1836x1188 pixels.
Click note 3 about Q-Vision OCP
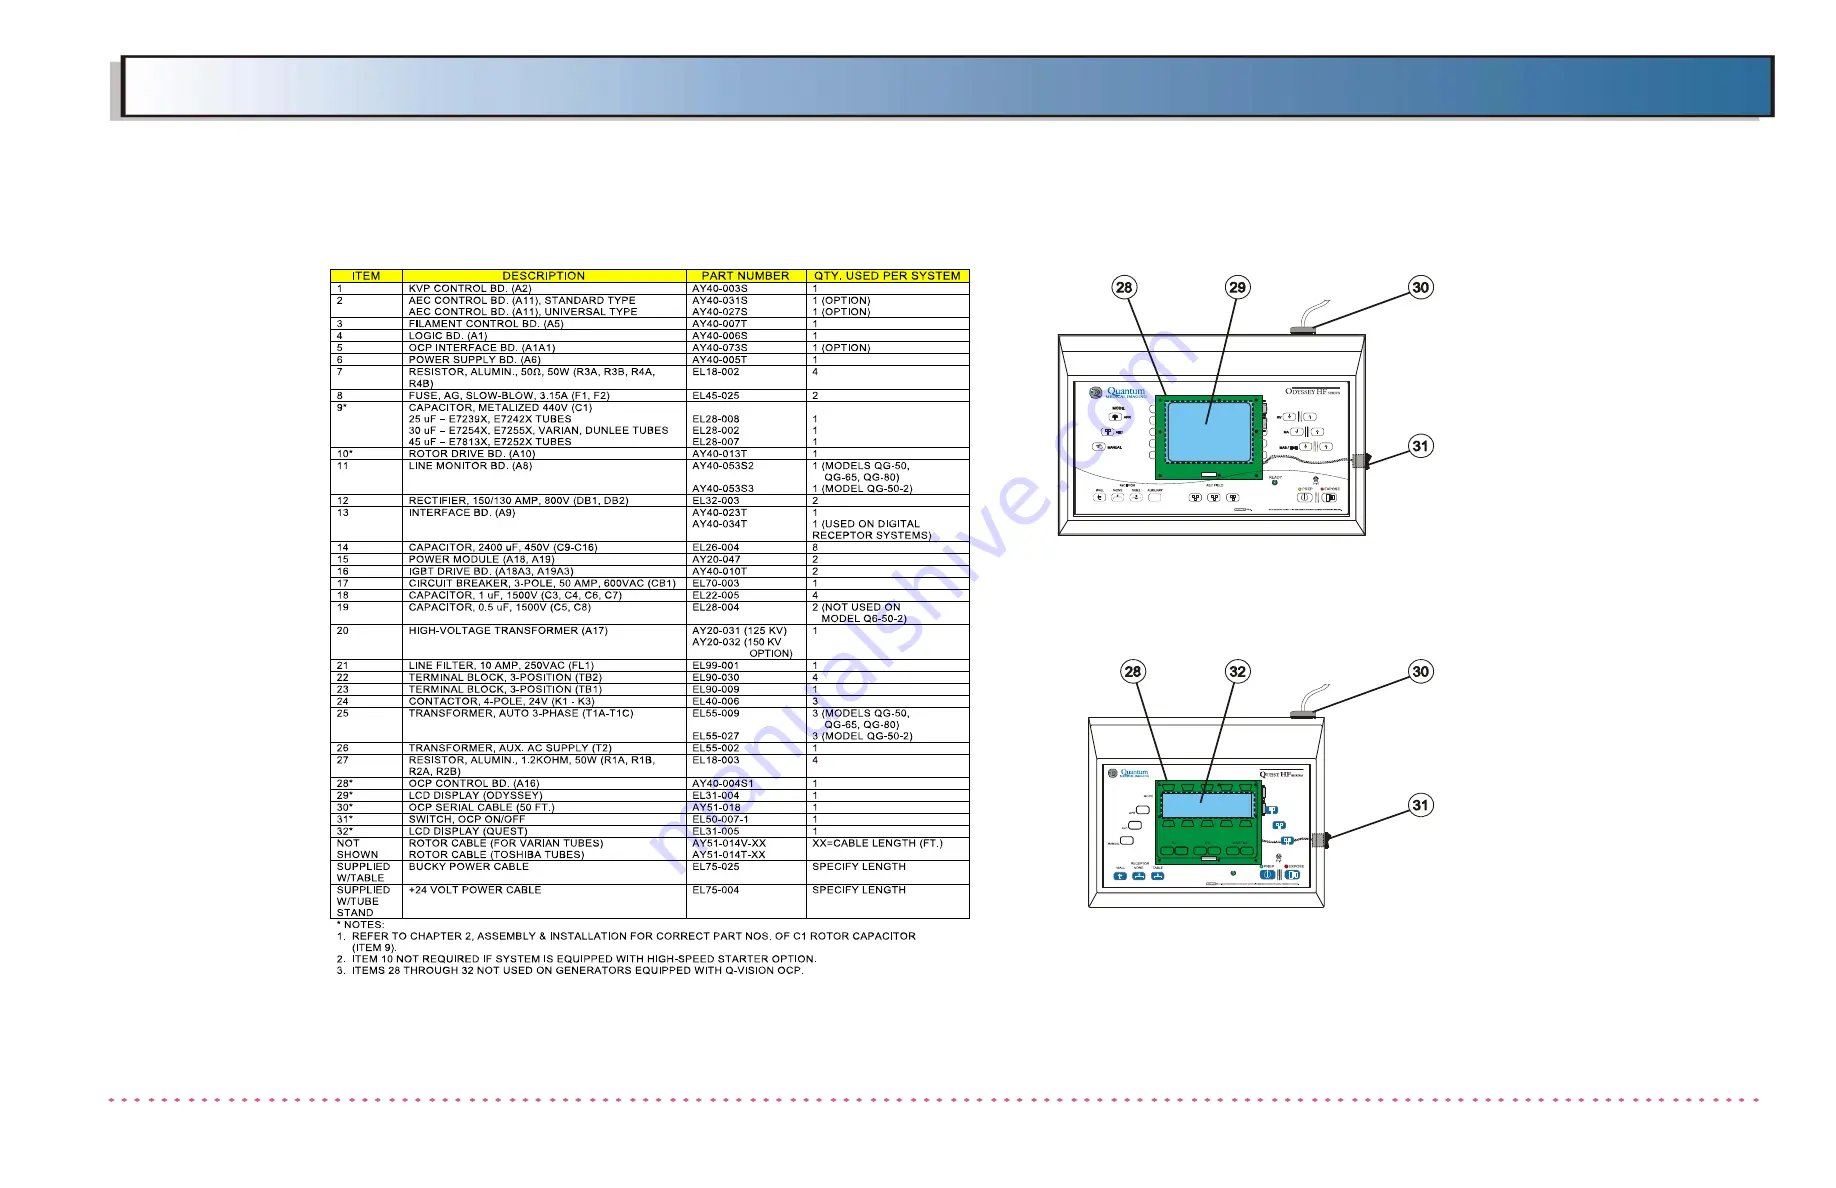[x=570, y=971]
